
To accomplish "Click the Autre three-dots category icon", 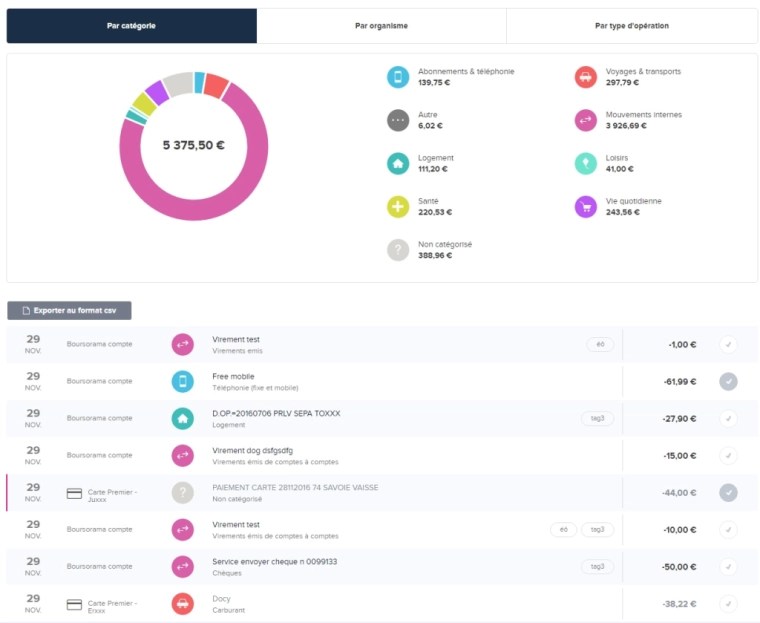I will click(398, 120).
